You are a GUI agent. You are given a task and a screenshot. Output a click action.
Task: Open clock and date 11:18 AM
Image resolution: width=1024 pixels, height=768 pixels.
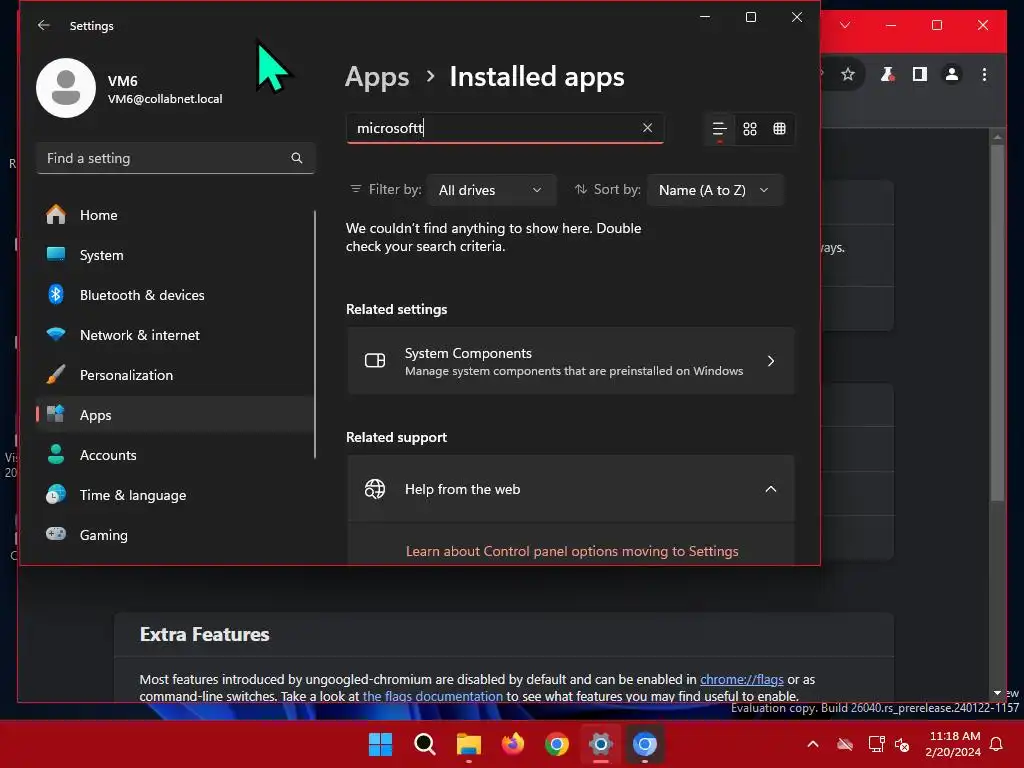[x=953, y=744]
